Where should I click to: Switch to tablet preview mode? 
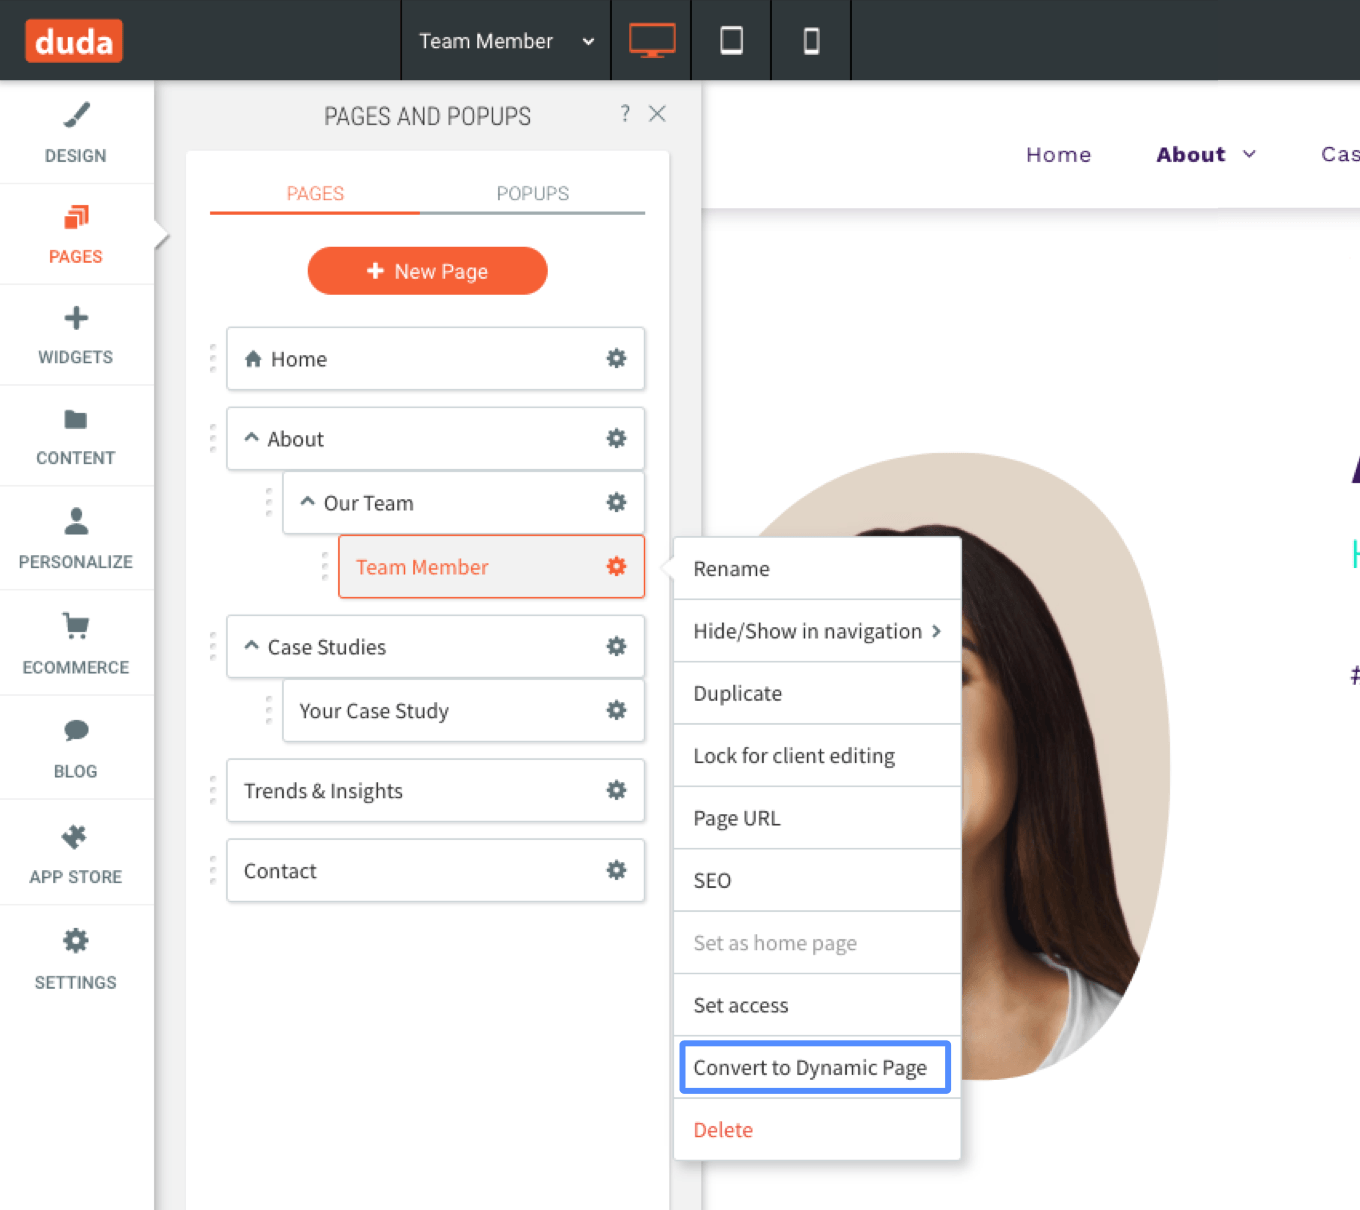pos(732,41)
